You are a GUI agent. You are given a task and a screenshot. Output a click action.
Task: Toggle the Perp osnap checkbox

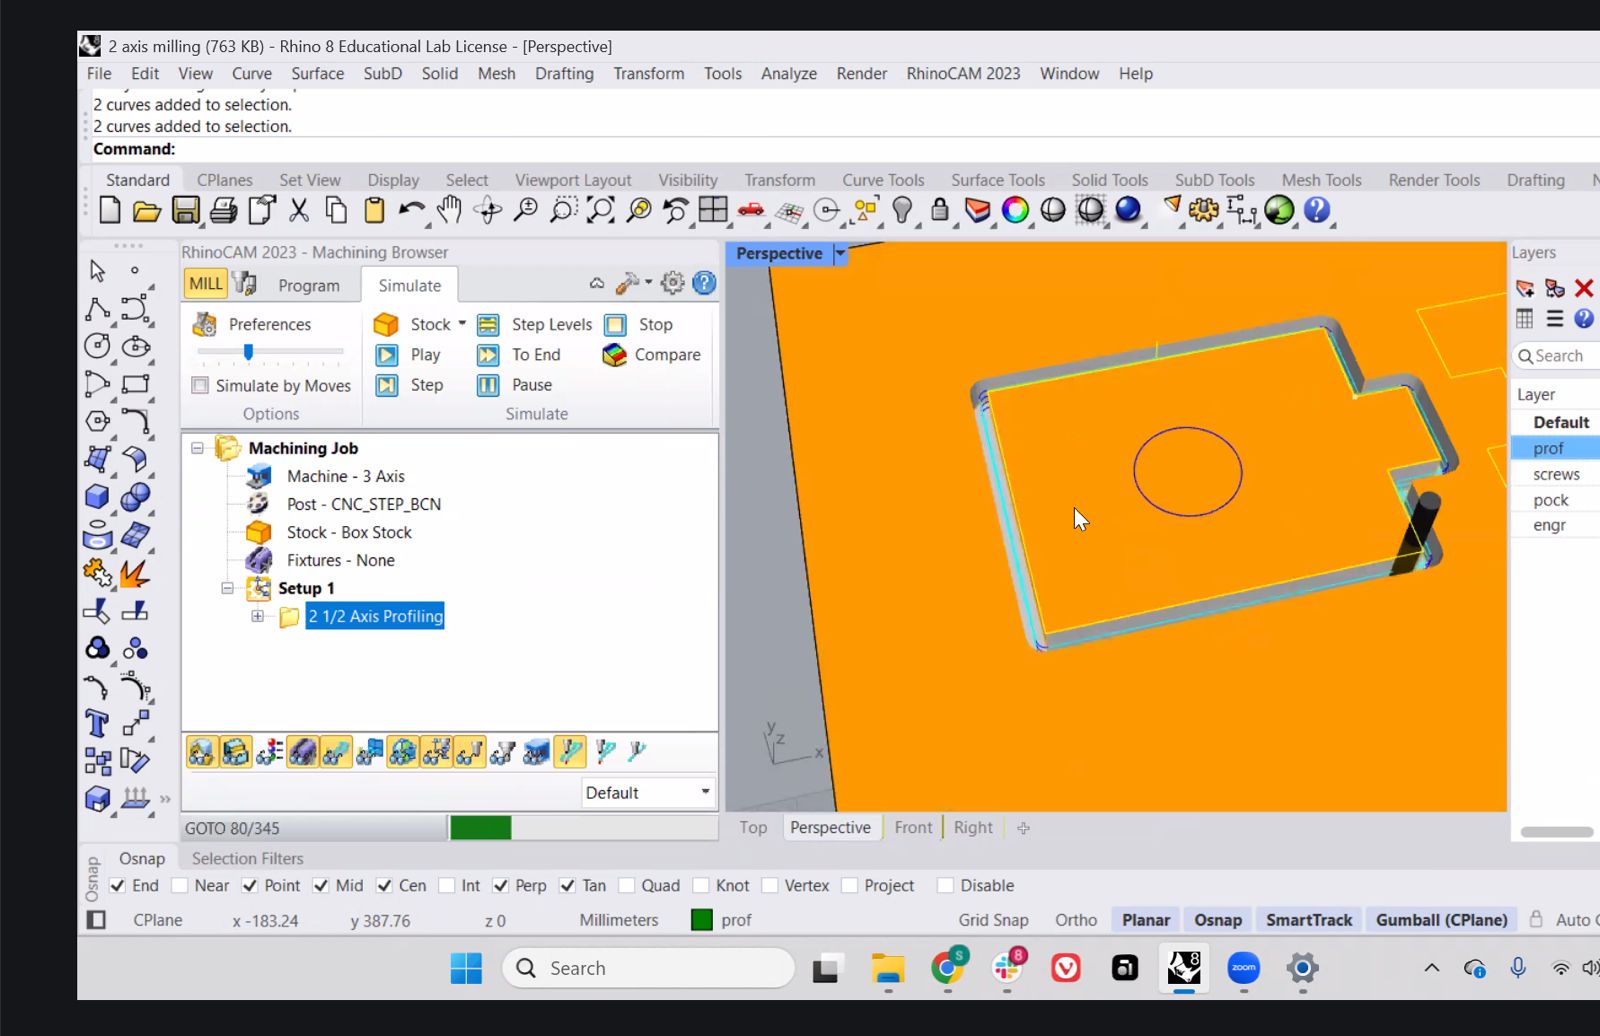point(501,886)
